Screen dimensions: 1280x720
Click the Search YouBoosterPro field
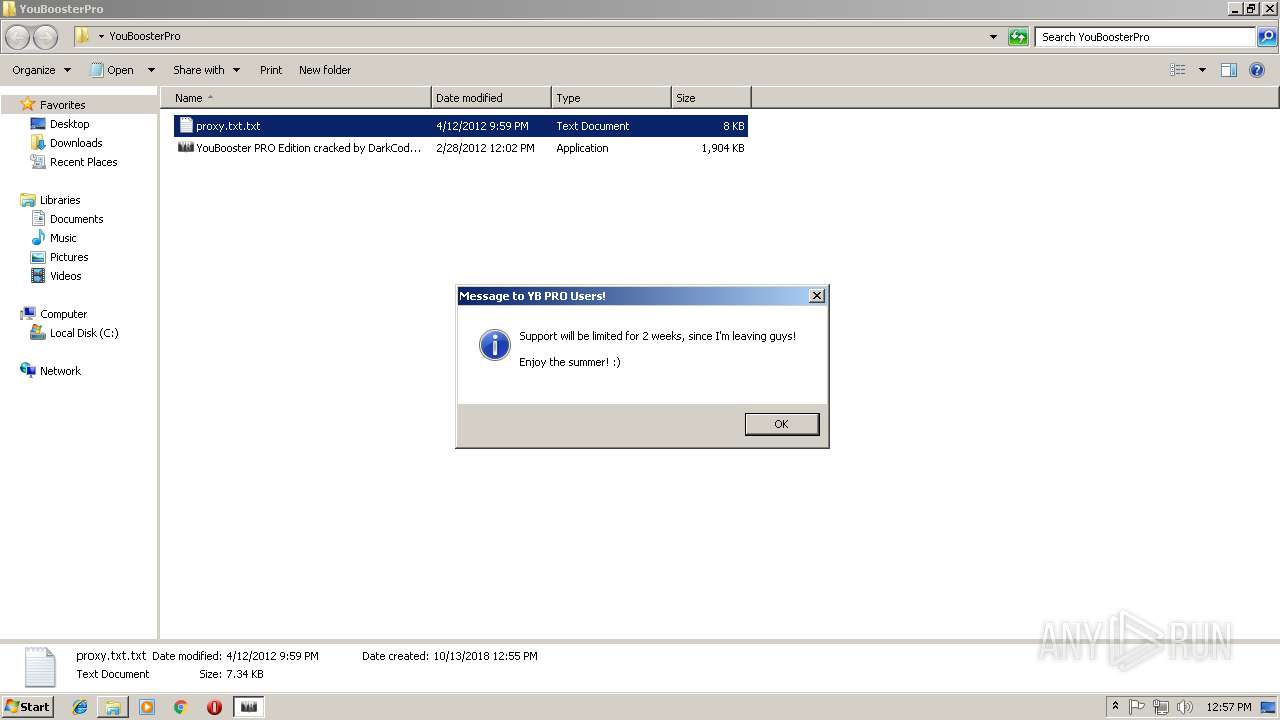(1146, 37)
